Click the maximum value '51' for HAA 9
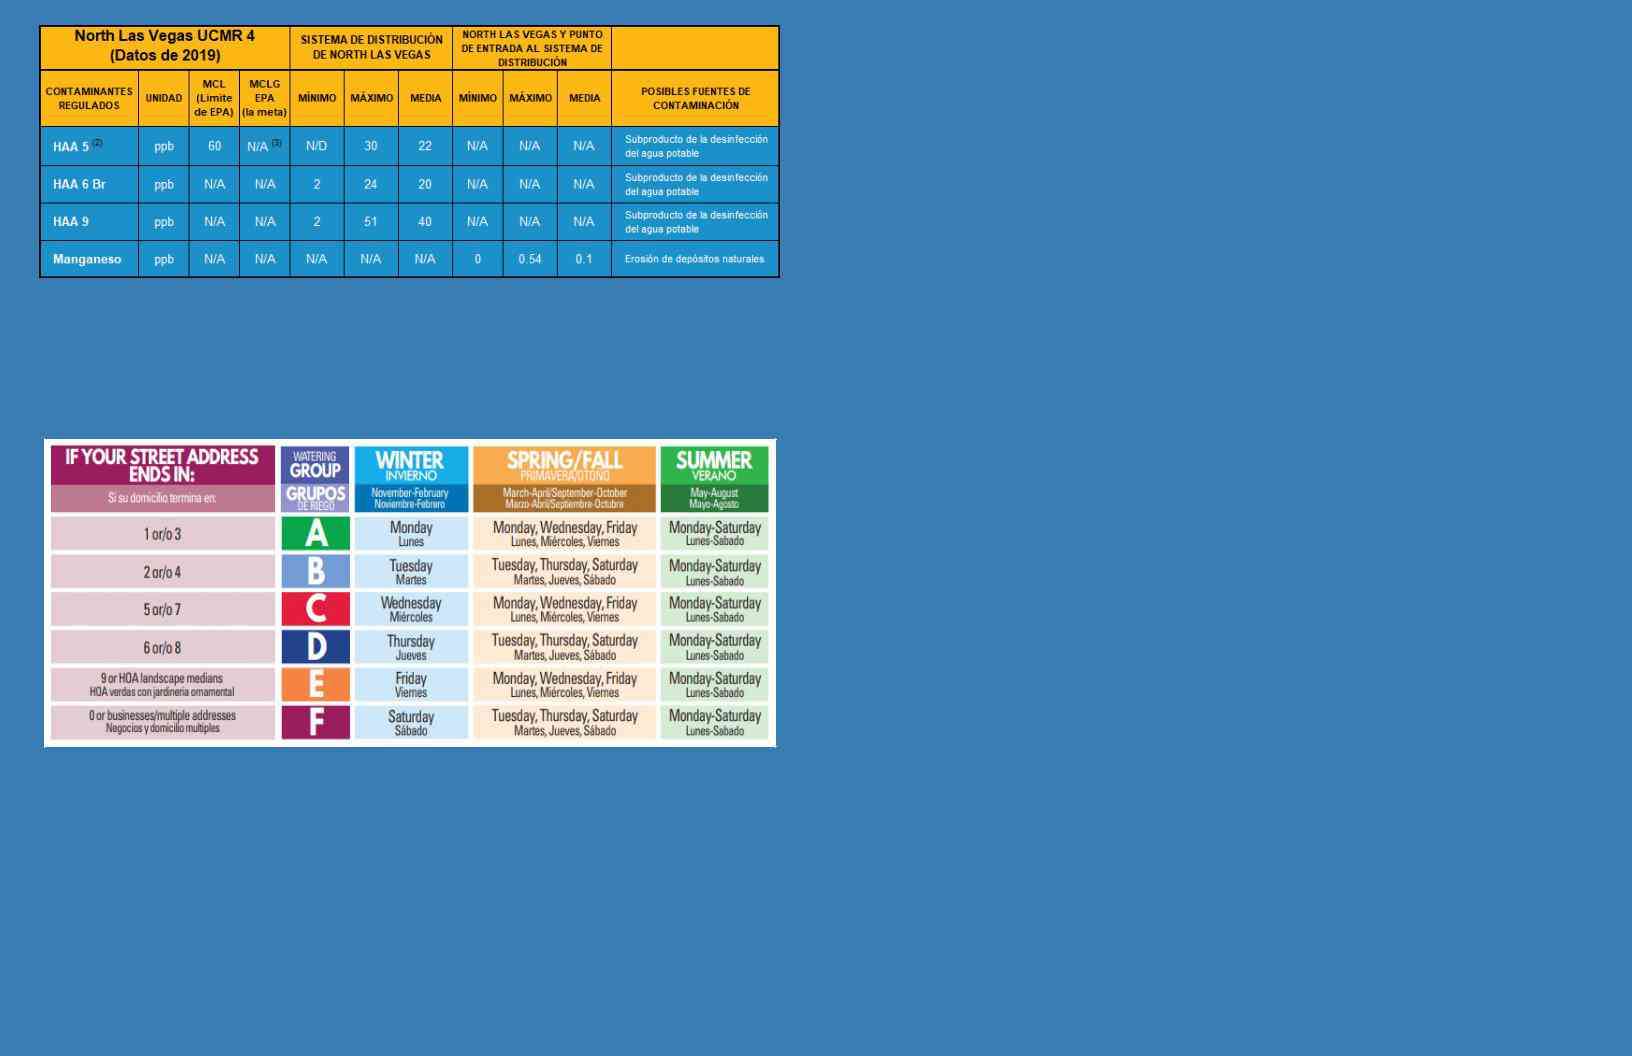 pyautogui.click(x=371, y=222)
